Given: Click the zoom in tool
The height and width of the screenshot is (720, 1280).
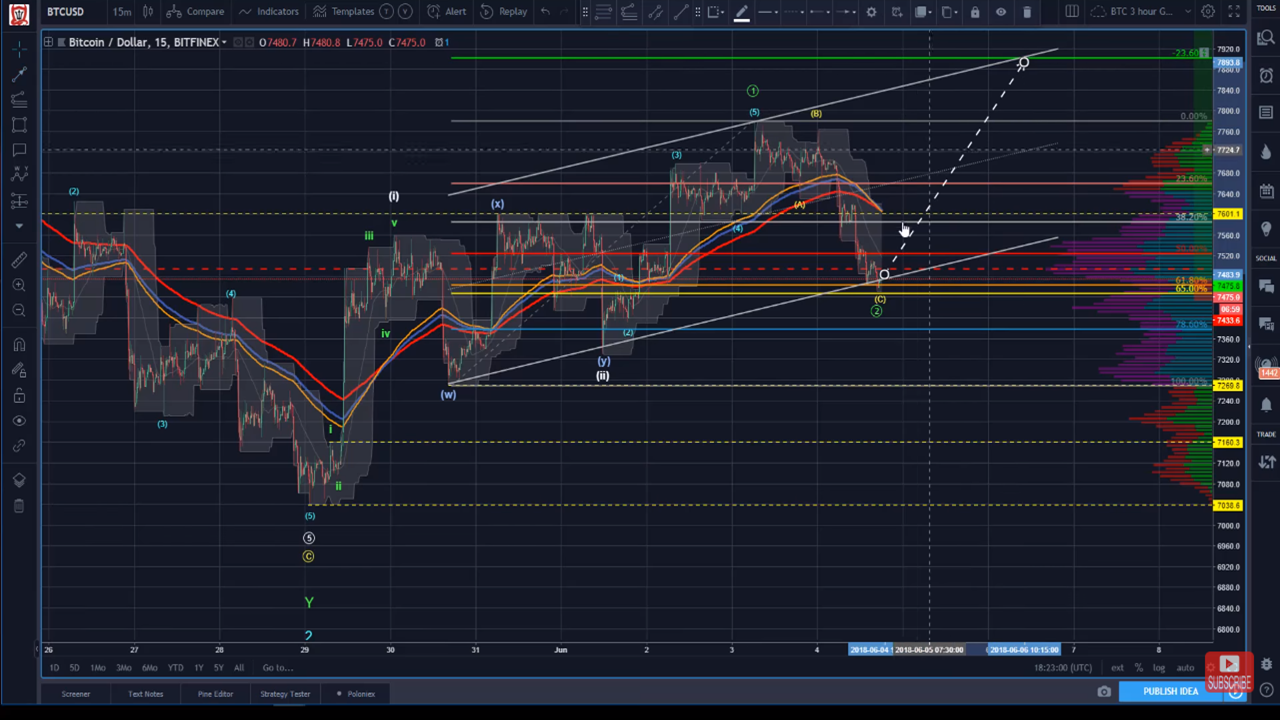Looking at the screenshot, I should coord(19,285).
